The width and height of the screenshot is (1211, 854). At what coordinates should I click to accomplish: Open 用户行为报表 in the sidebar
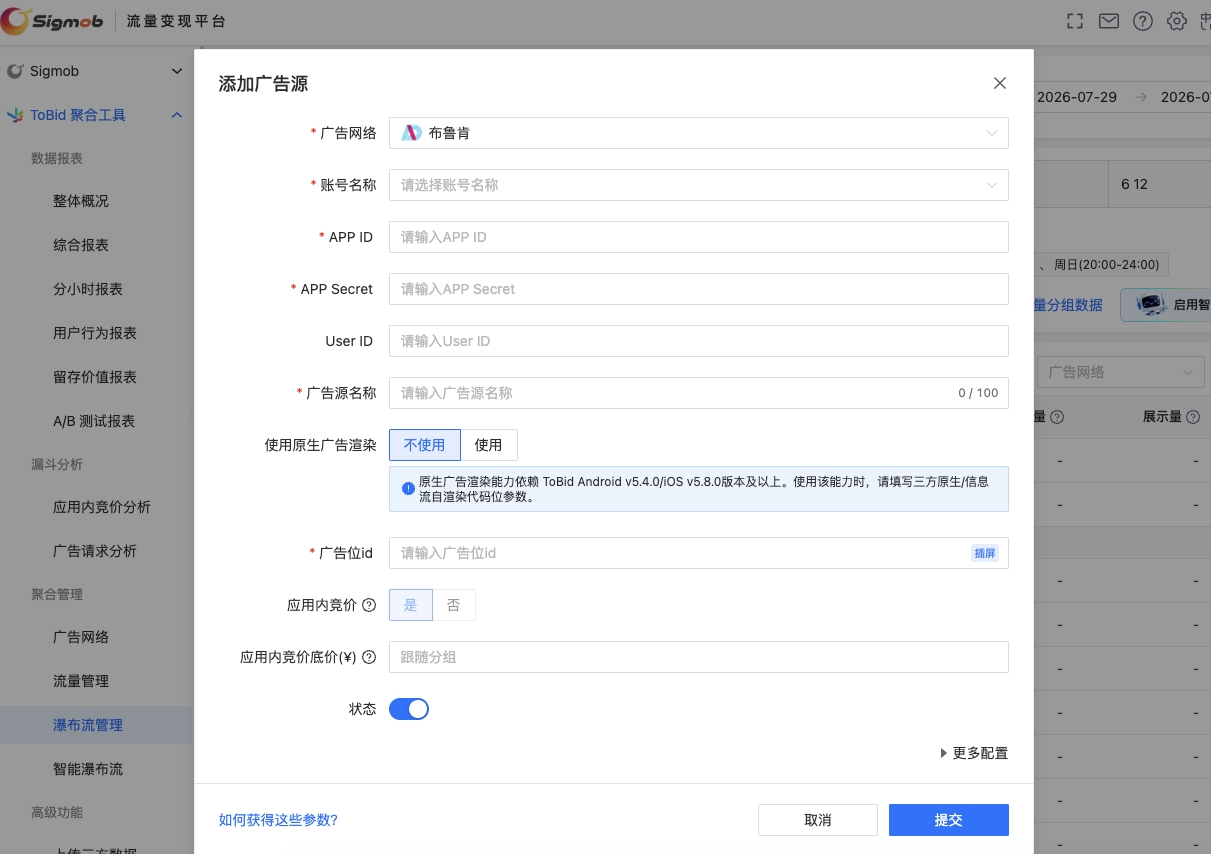[x=95, y=333]
